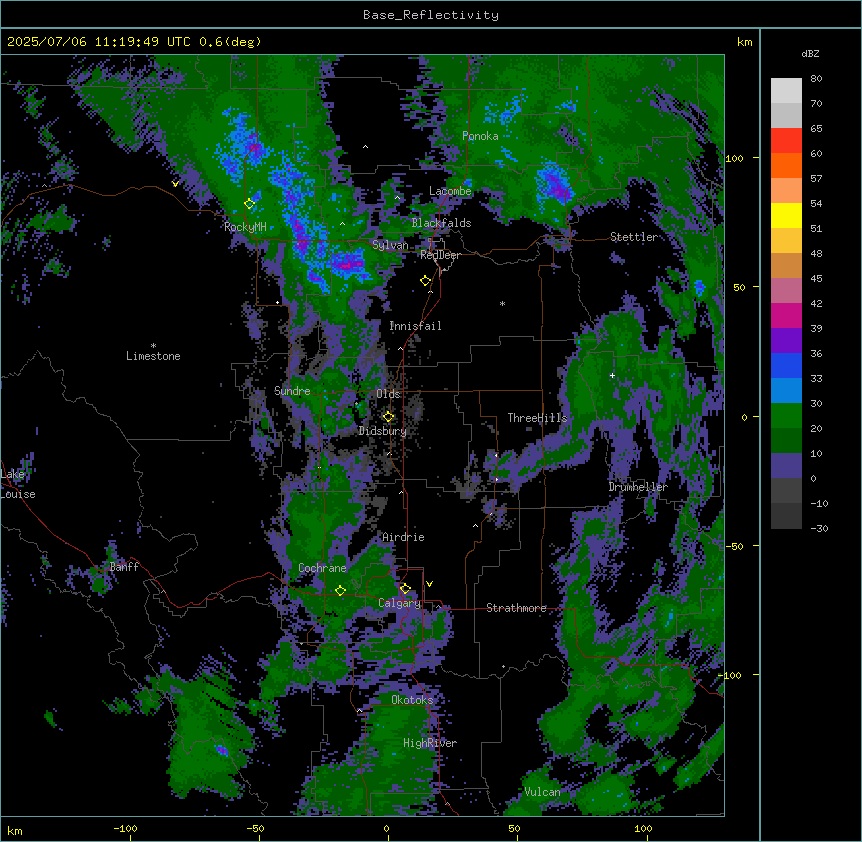The width and height of the screenshot is (862, 842).
Task: Click the Airdrie city label
Action: pyautogui.click(x=404, y=537)
